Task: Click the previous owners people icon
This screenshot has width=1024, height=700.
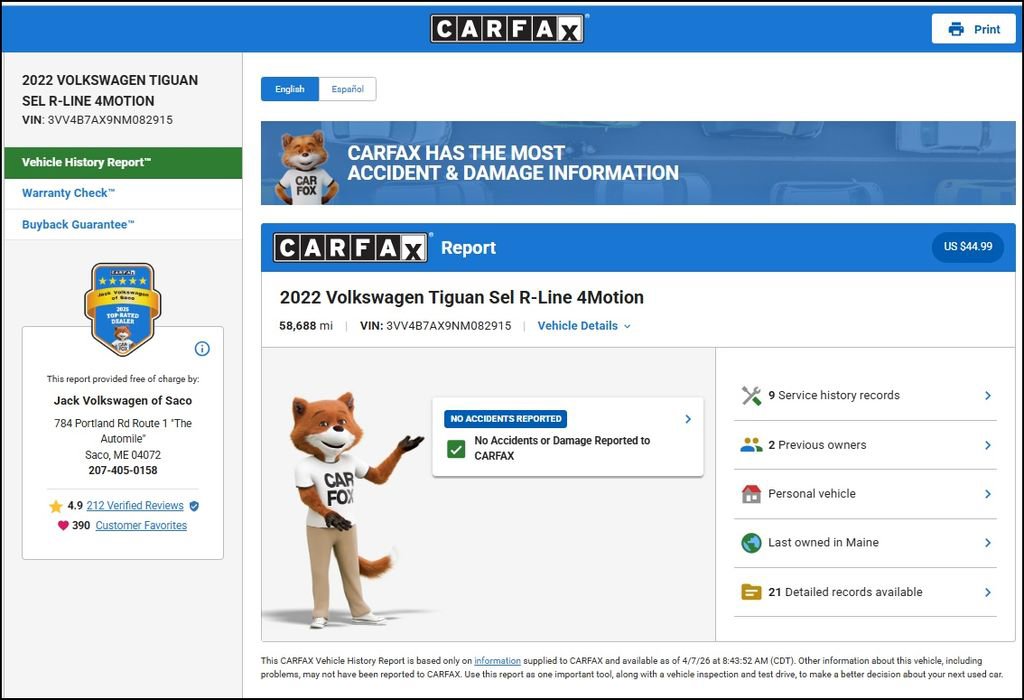Action: tap(751, 445)
